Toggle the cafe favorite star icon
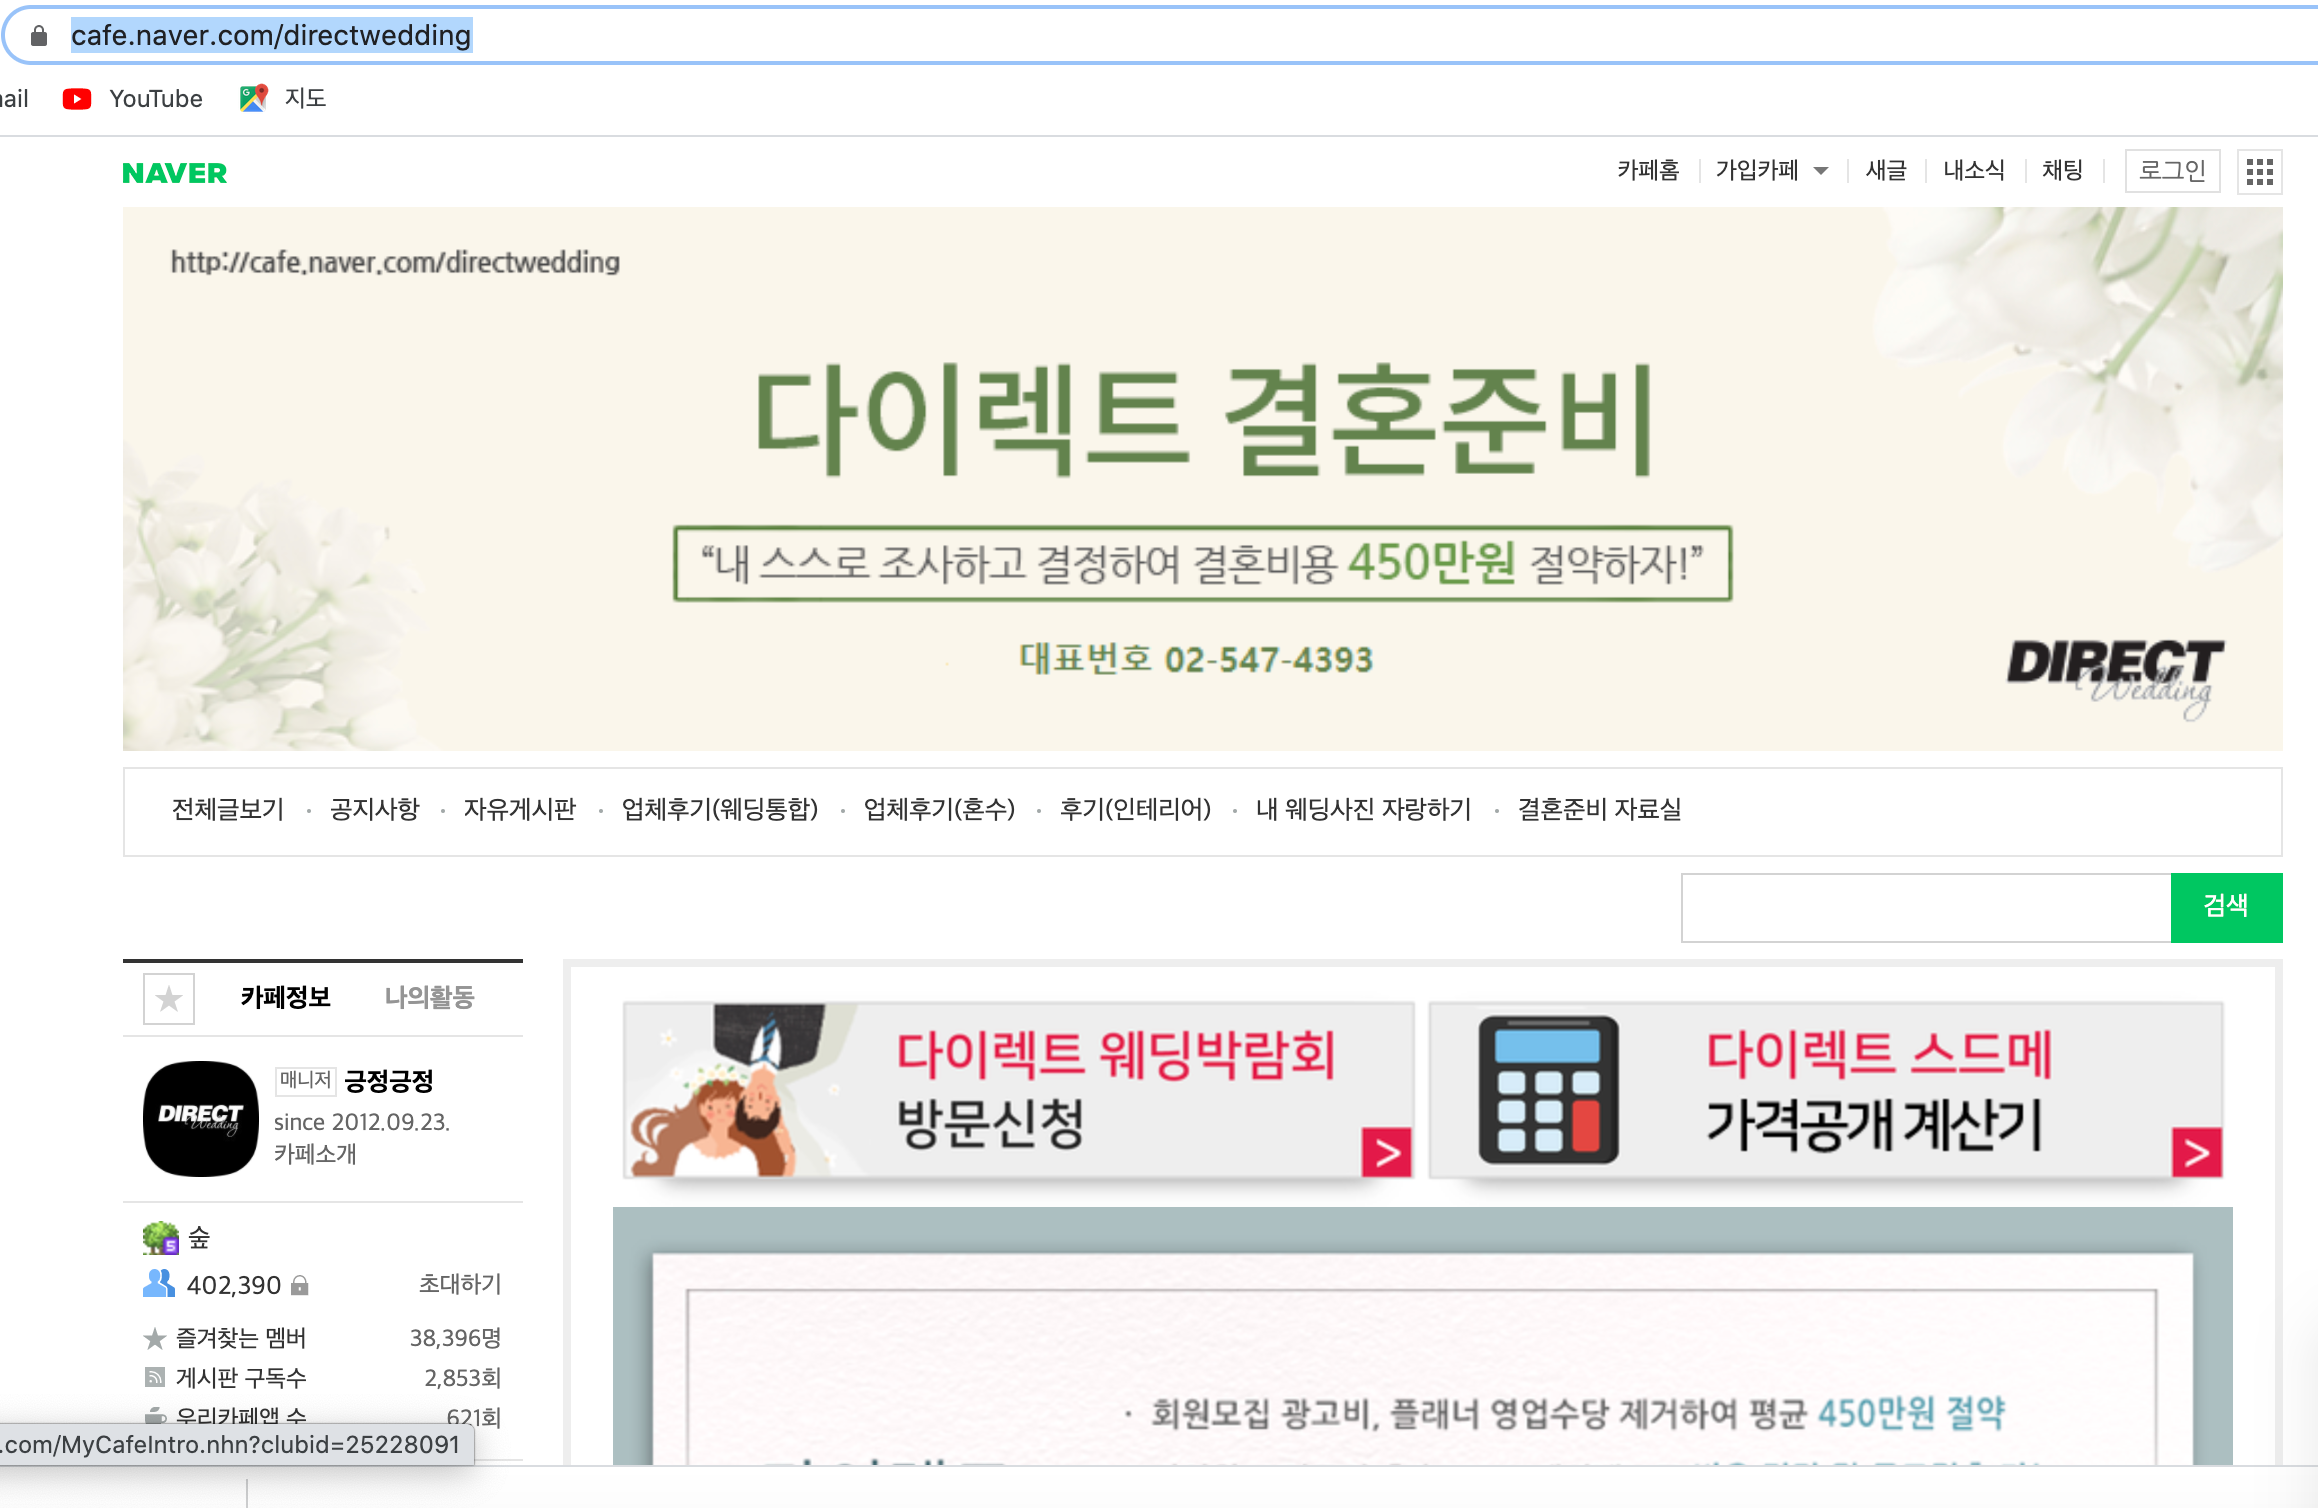Screen dimensions: 2318x1508 [x=169, y=998]
